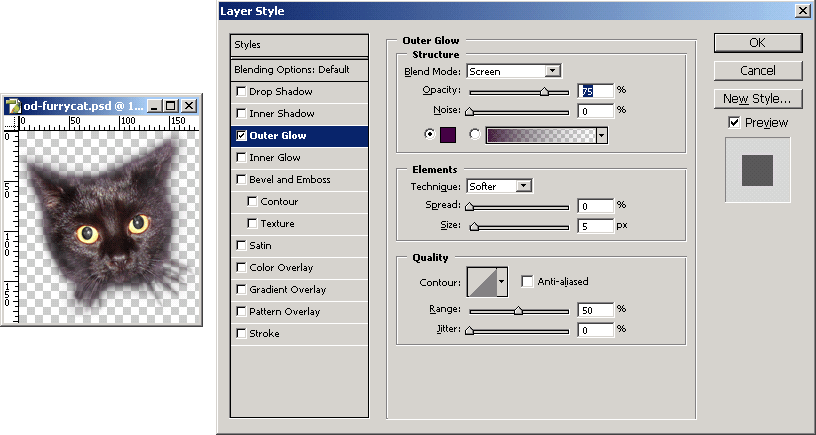Open the Contour picker dropdown arrow

click(502, 282)
